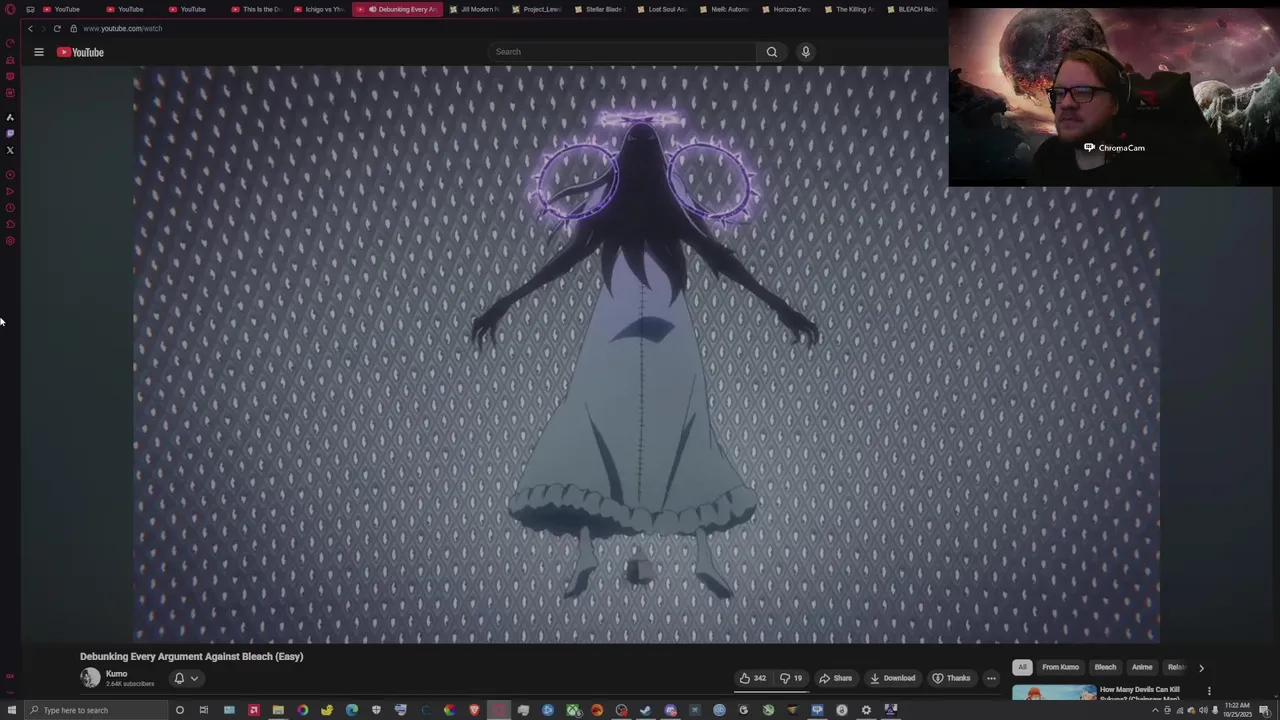Screen dimensions: 1280x720
Task: Switch to the 'NieR: Automa' tab
Action: coord(723,9)
